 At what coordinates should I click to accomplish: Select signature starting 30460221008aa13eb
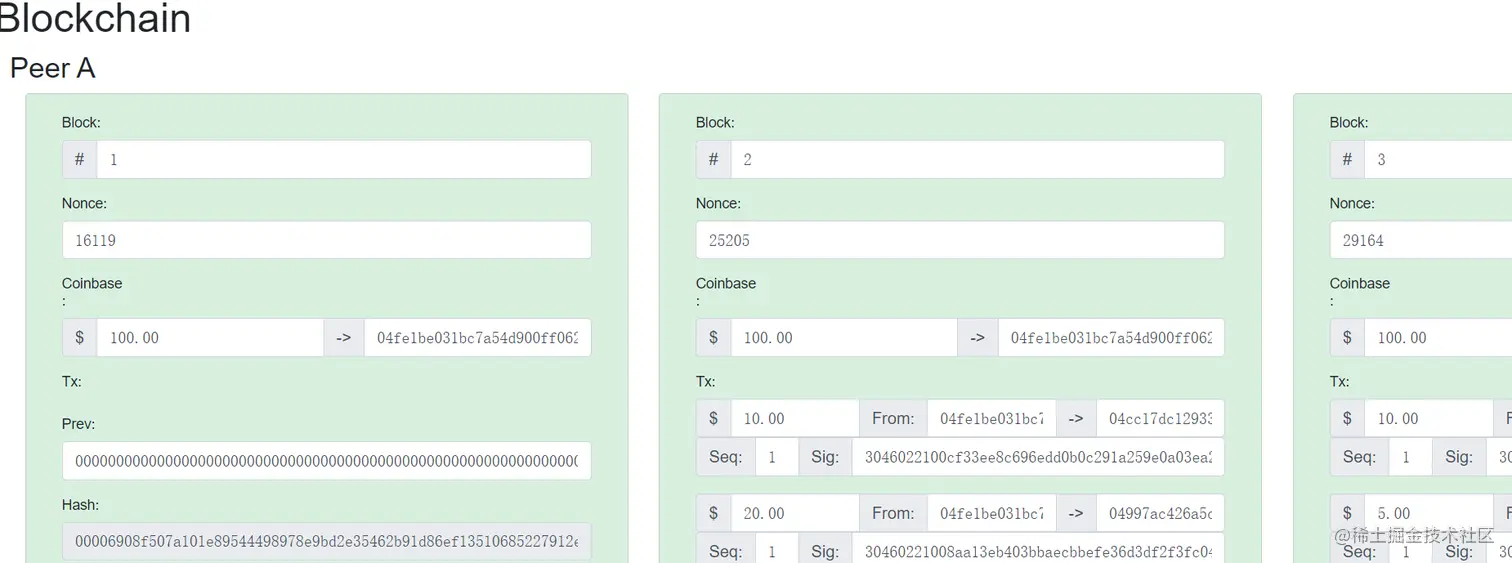click(1038, 550)
